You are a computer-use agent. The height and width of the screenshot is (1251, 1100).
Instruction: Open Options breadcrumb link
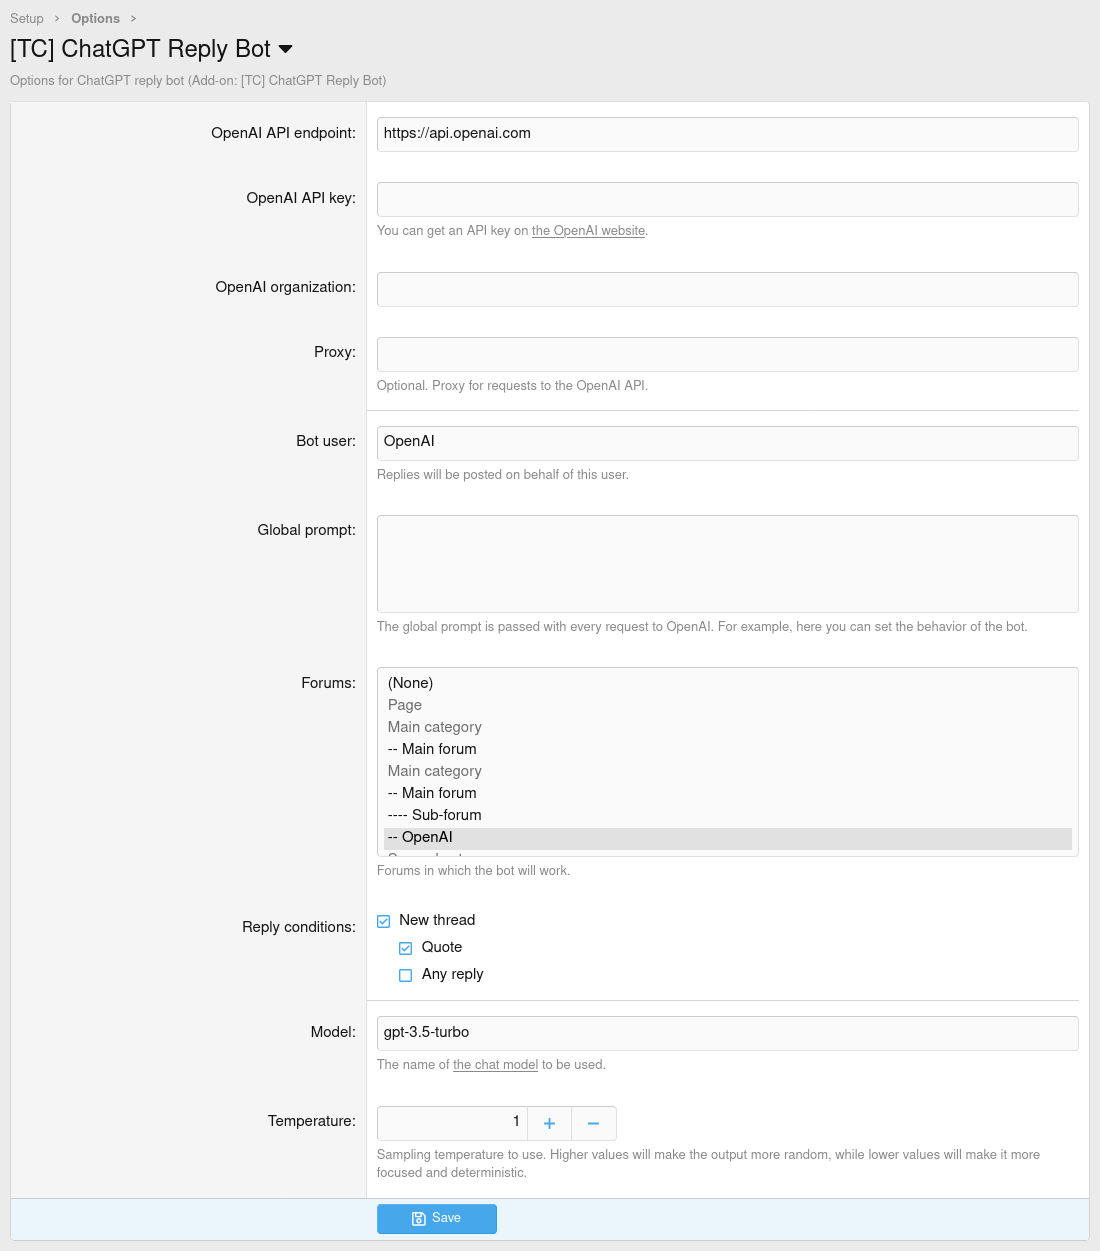tap(95, 18)
